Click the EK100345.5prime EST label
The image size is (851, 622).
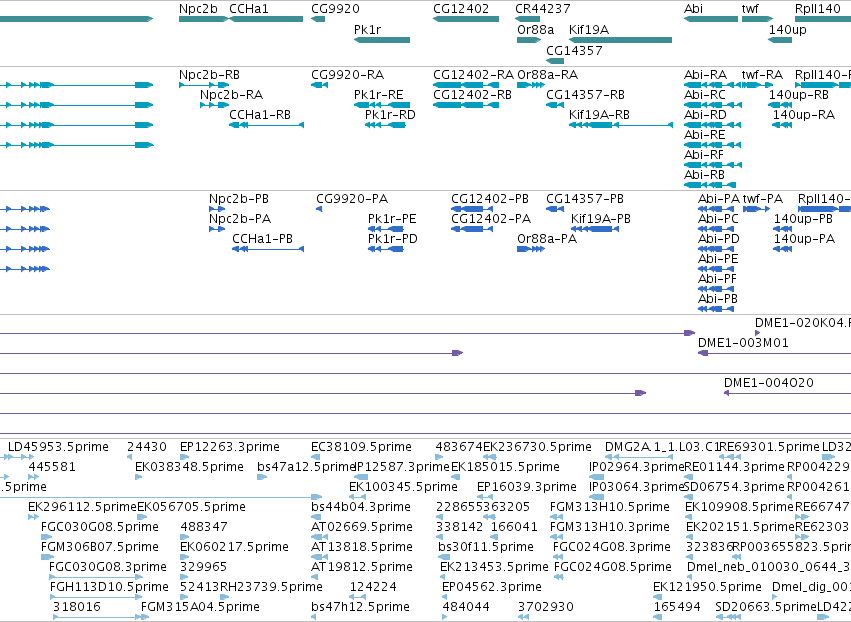click(x=403, y=487)
